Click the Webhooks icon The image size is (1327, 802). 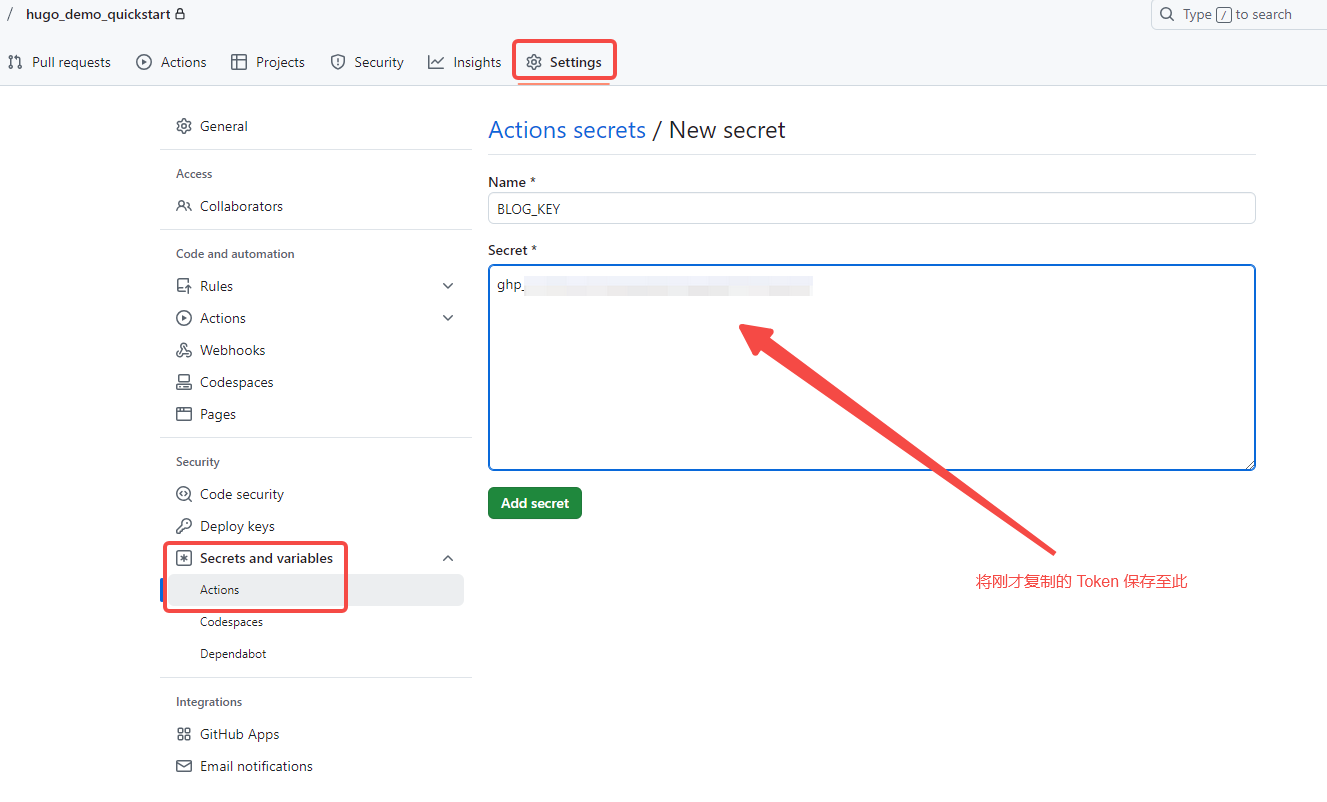184,350
